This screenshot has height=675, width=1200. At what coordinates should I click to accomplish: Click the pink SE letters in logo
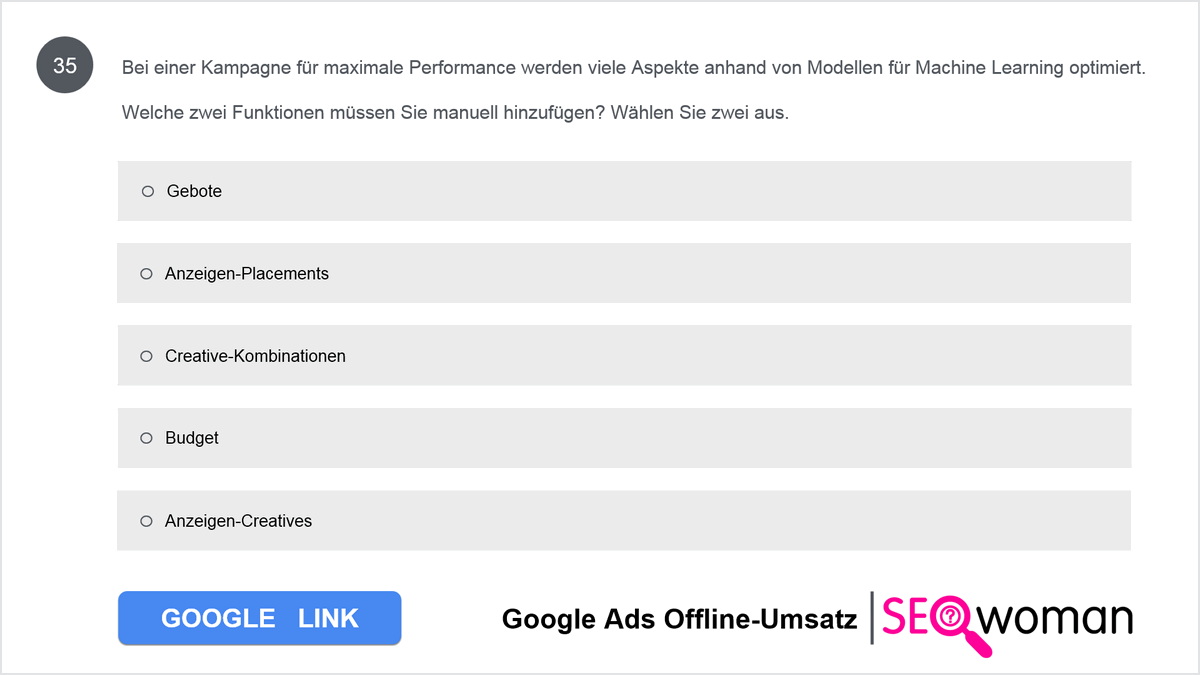906,618
